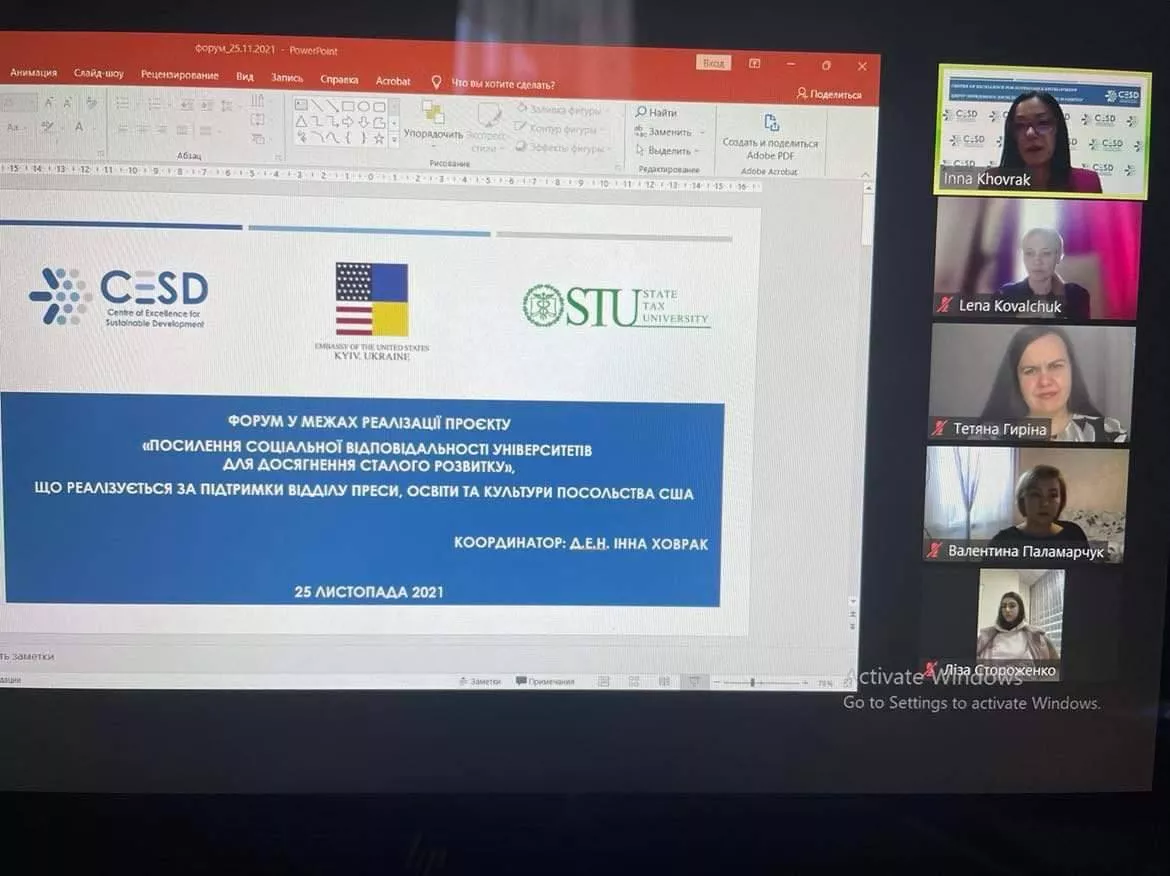Image resolution: width=1170 pixels, height=876 pixels.
Task: Expand the Replace (Заменить) dropdown
Action: point(703,133)
